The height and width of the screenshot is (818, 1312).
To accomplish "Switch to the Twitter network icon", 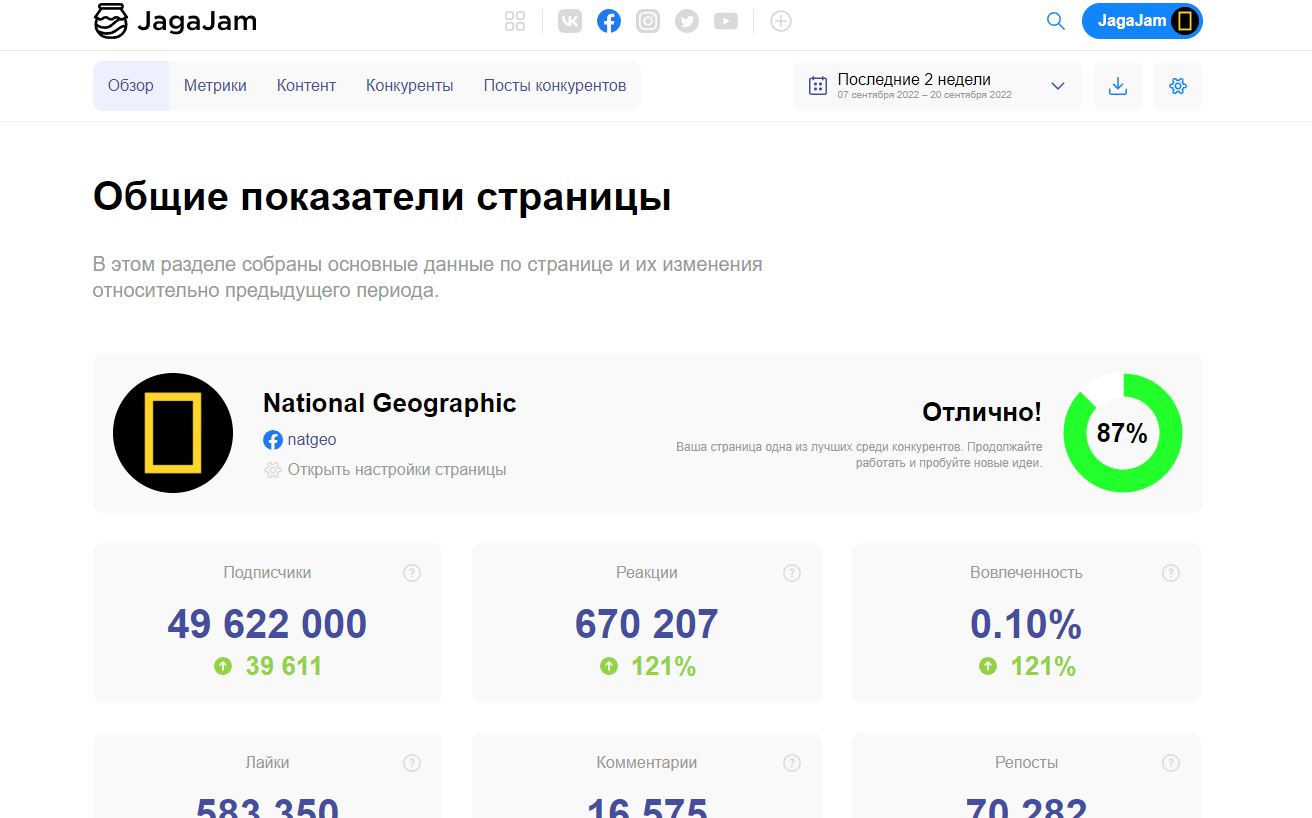I will tap(687, 21).
